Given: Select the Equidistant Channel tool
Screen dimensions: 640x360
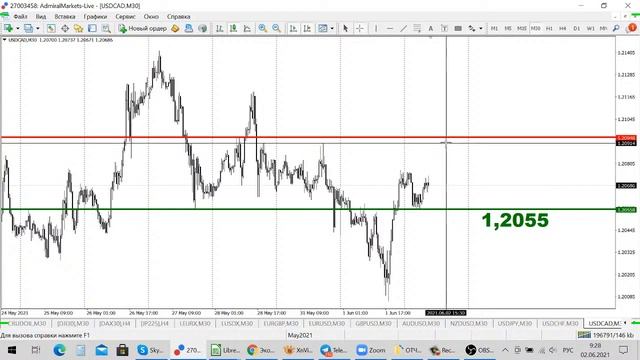Looking at the screenshot, I should [x=417, y=28].
